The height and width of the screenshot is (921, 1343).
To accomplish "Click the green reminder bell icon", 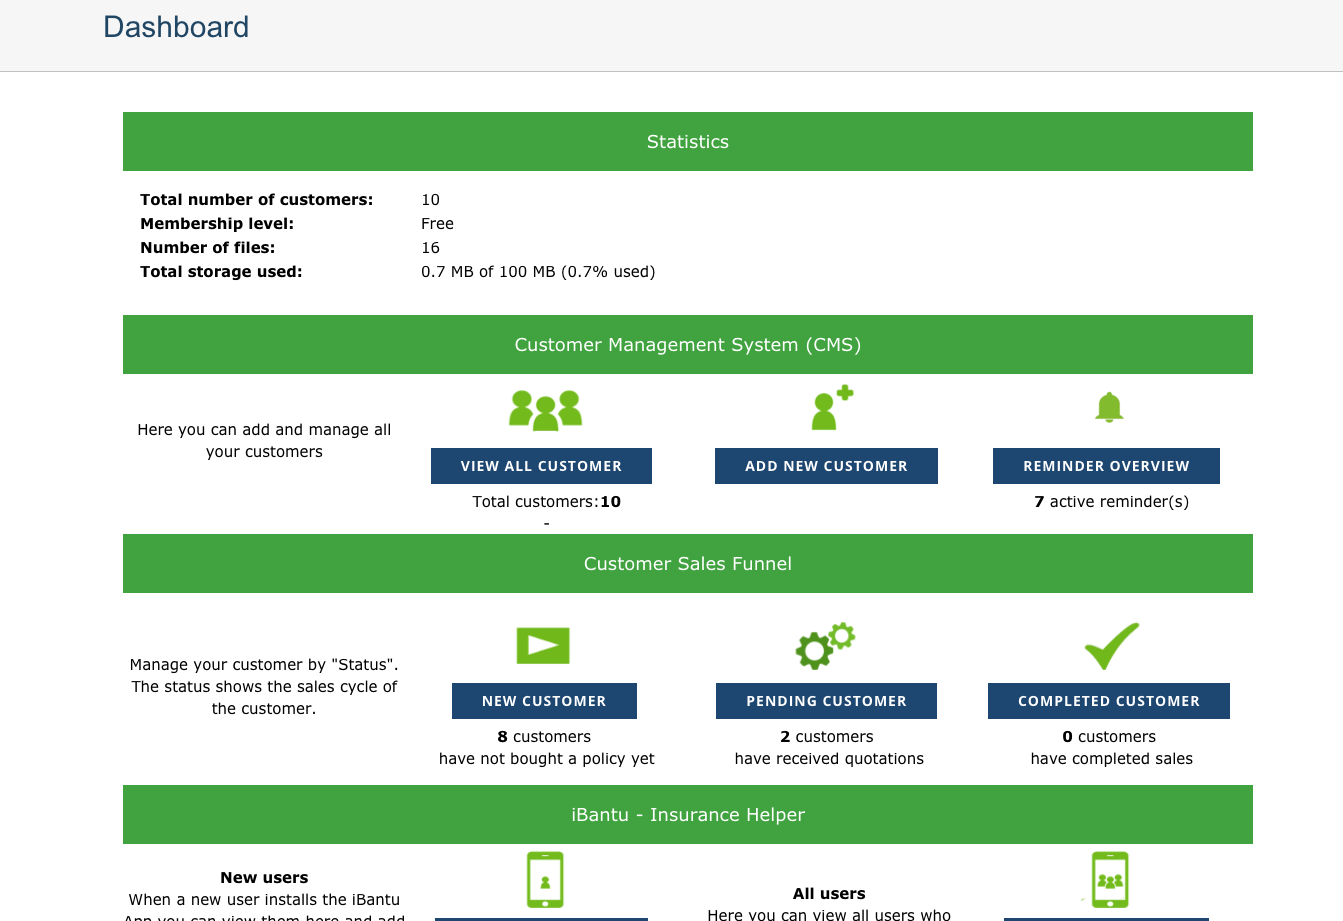I will coord(1109,408).
